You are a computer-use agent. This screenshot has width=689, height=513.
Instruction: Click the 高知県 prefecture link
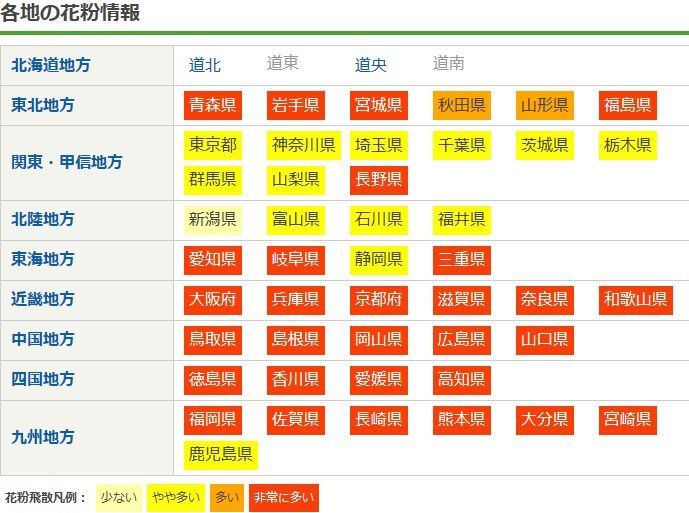click(x=461, y=379)
